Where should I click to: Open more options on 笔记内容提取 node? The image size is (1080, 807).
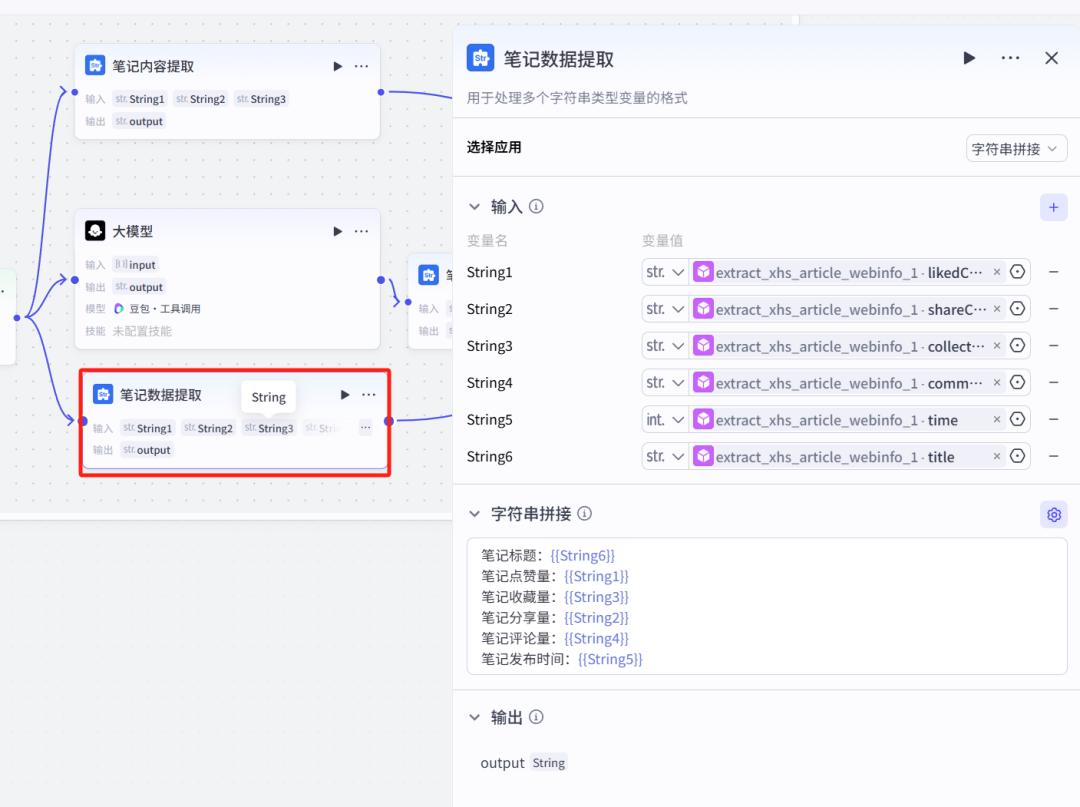coord(362,66)
